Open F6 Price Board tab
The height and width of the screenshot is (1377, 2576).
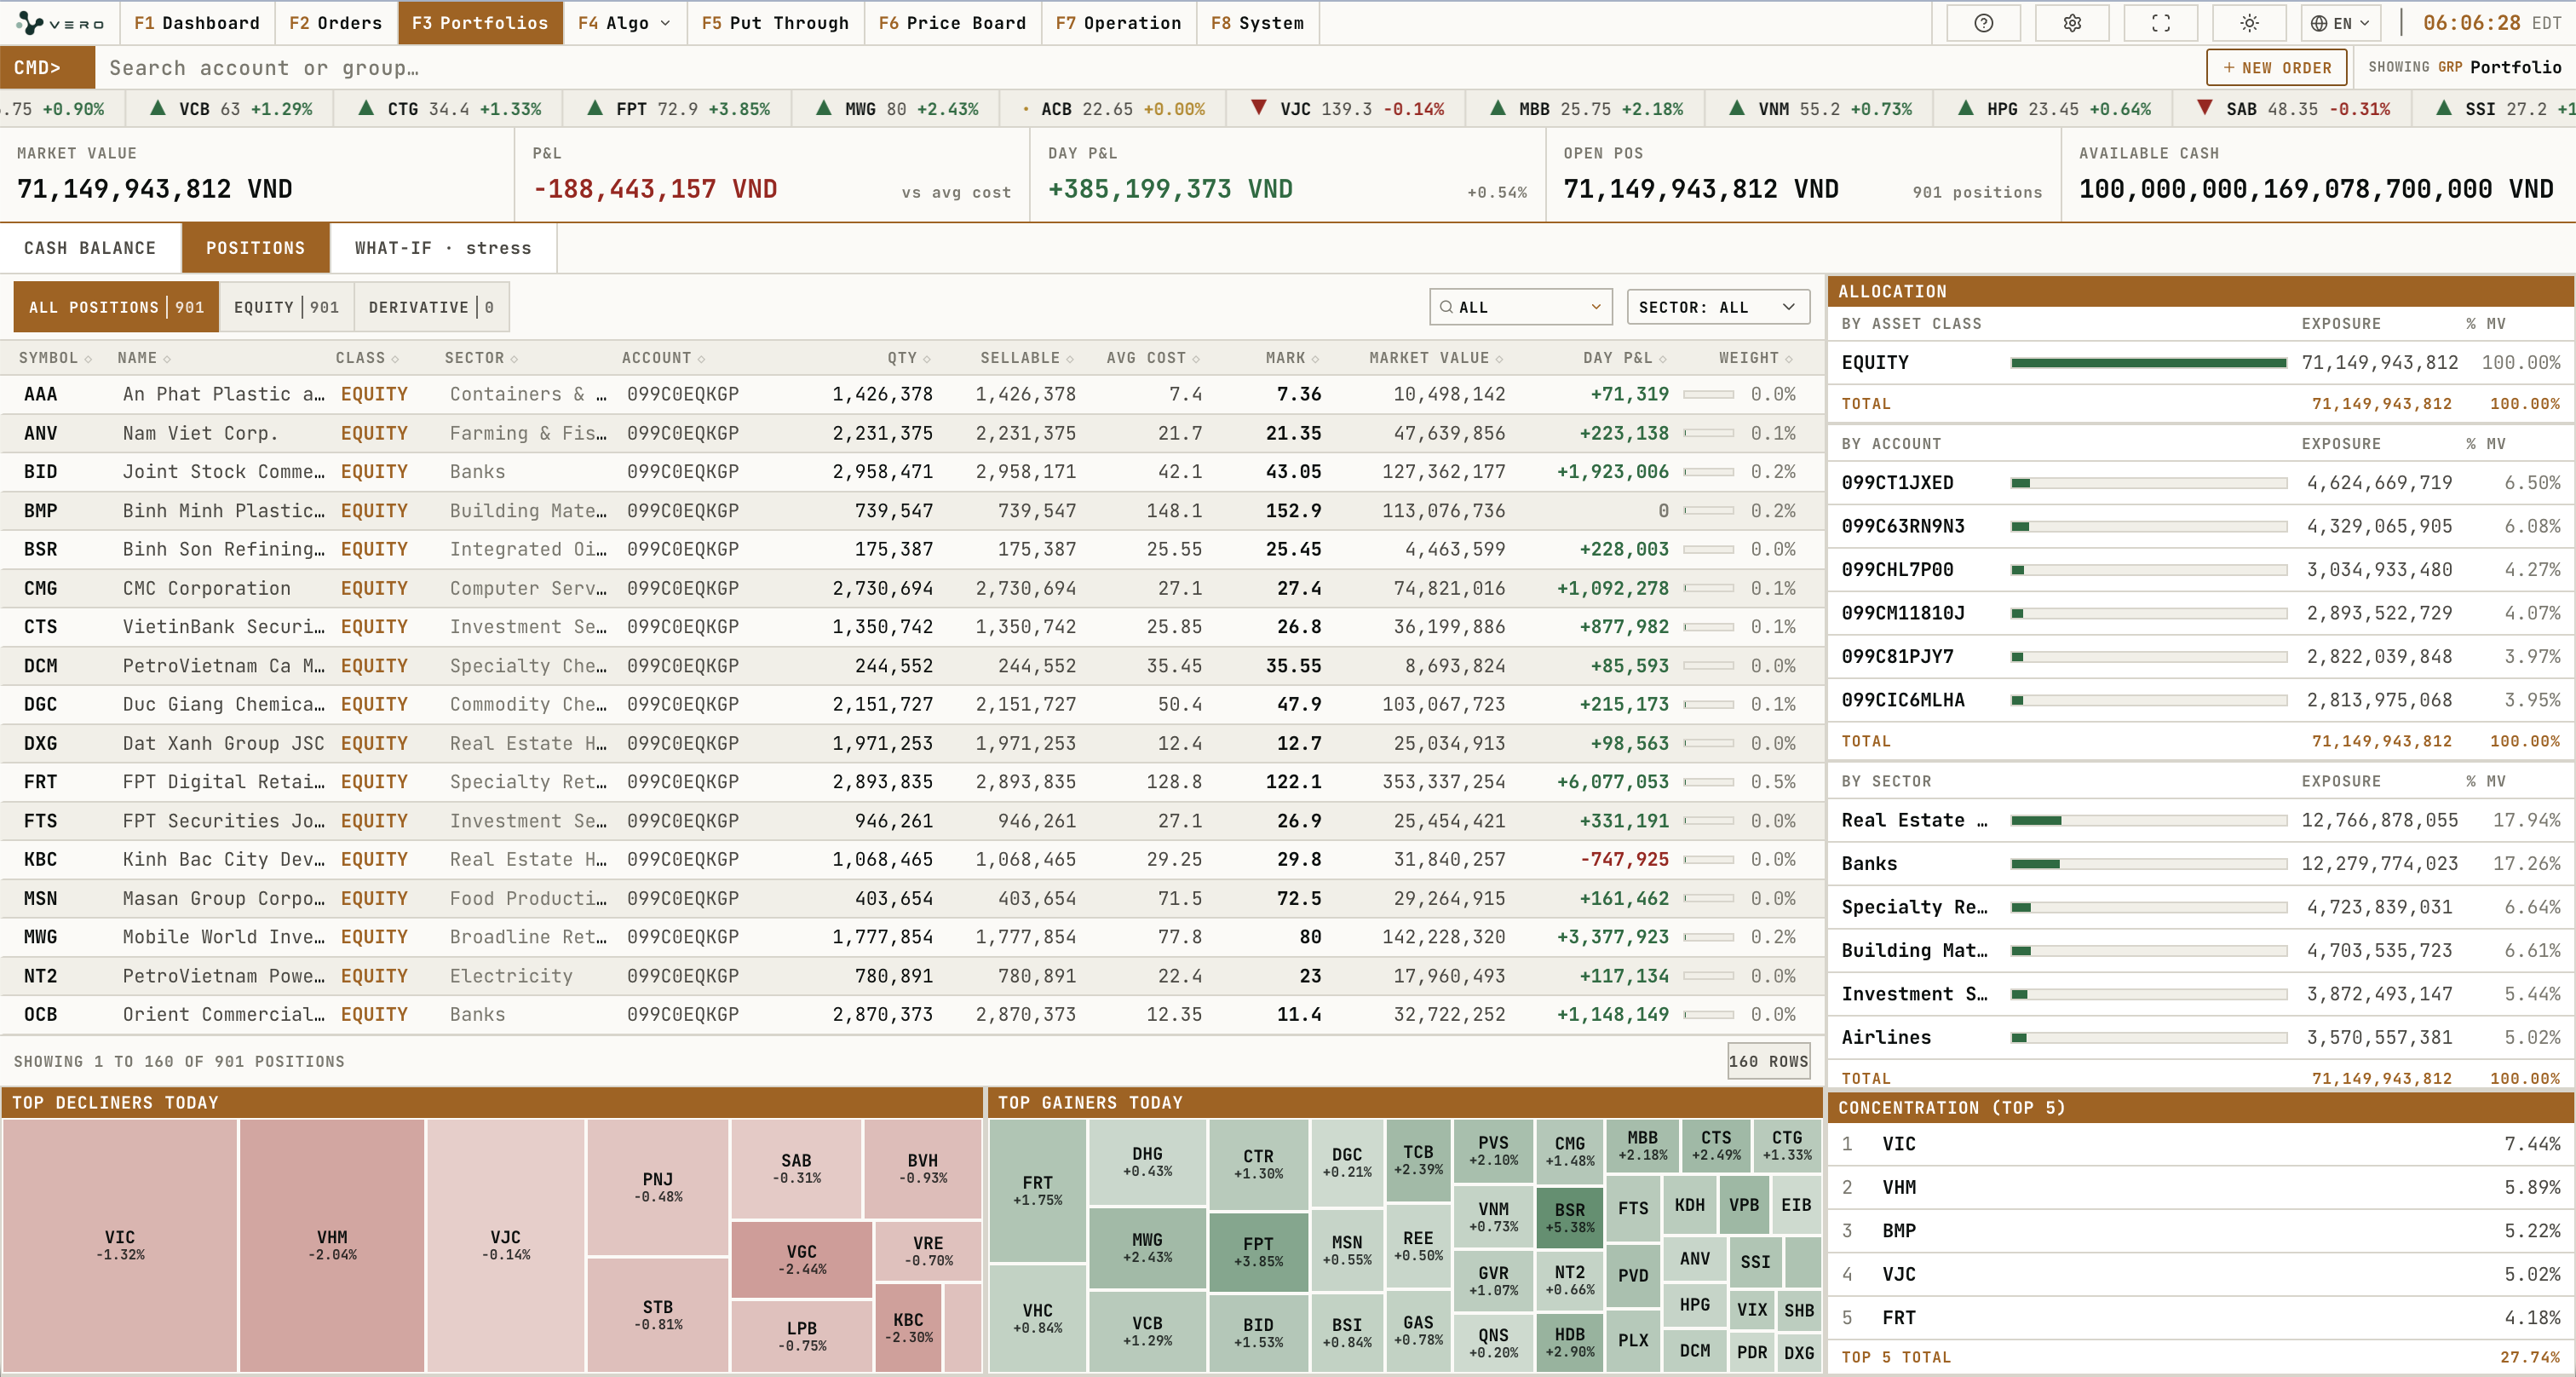click(x=952, y=23)
